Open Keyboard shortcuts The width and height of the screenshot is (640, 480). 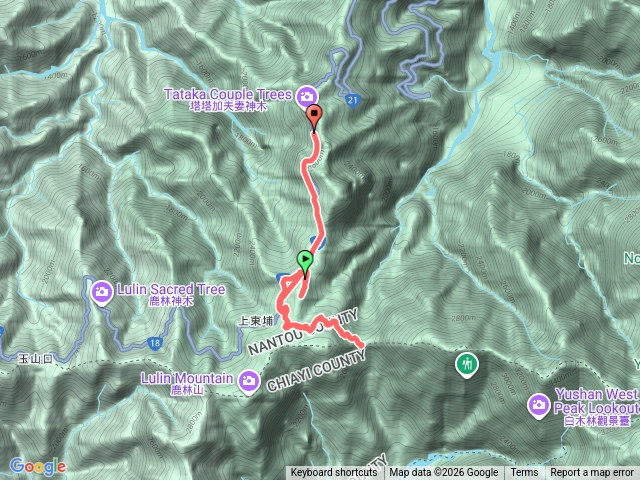coord(334,473)
